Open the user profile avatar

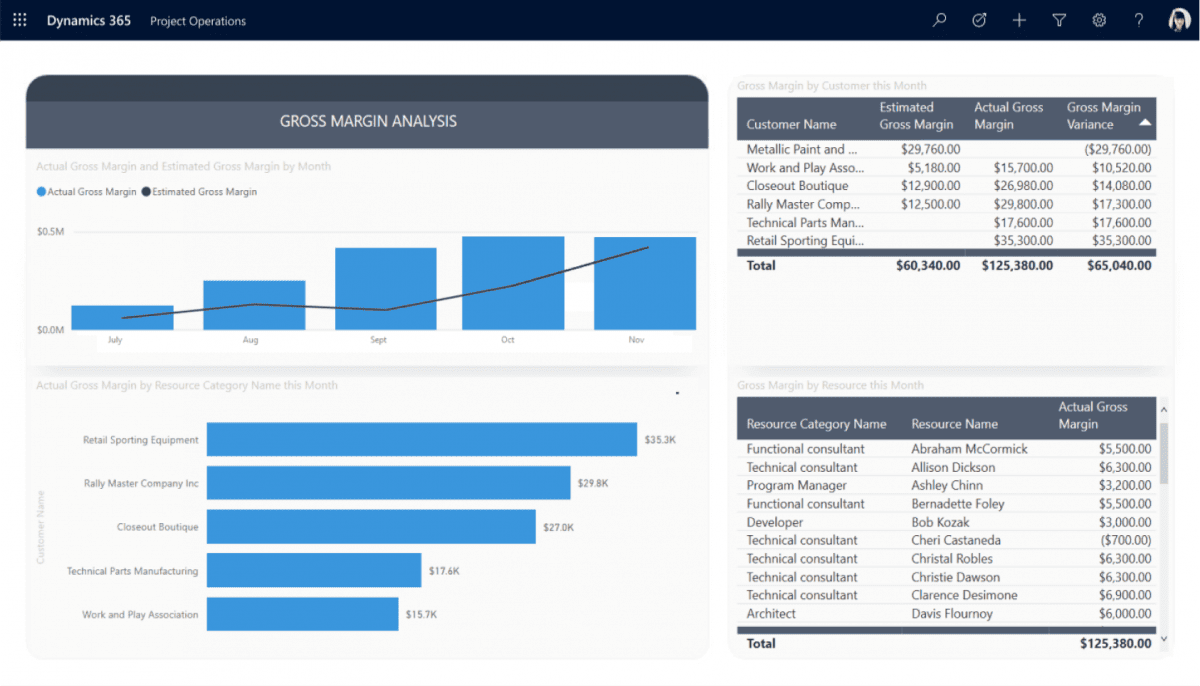1179,20
